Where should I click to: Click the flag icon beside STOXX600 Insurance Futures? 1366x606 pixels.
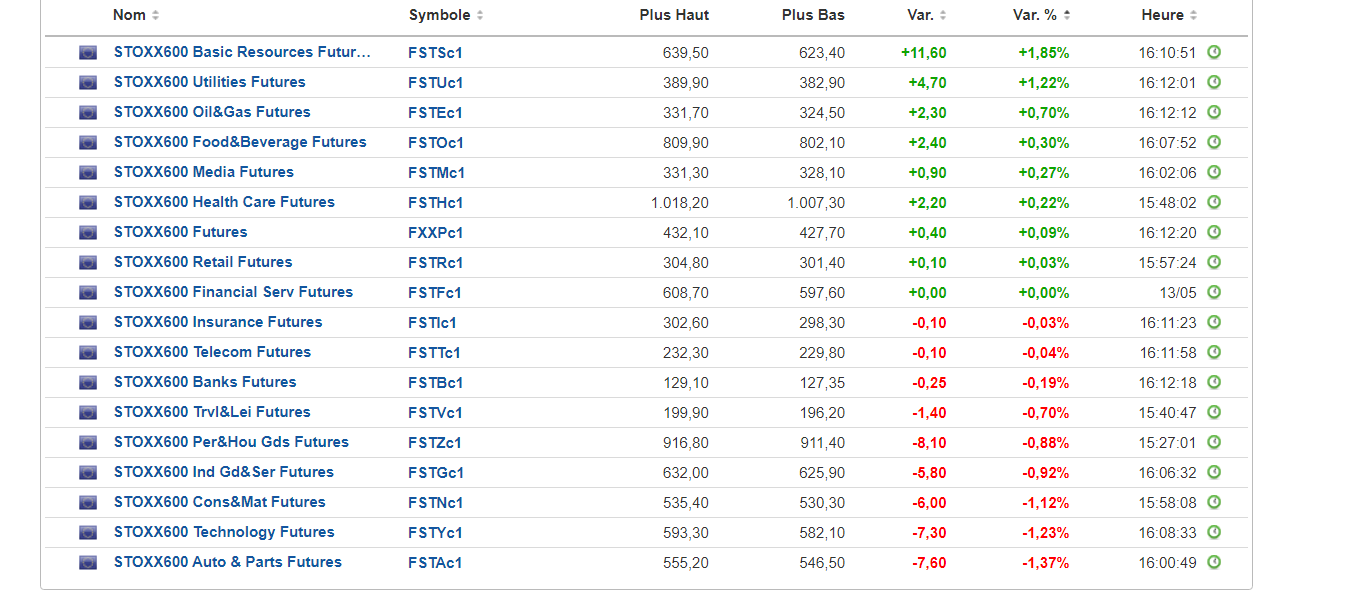[88, 323]
